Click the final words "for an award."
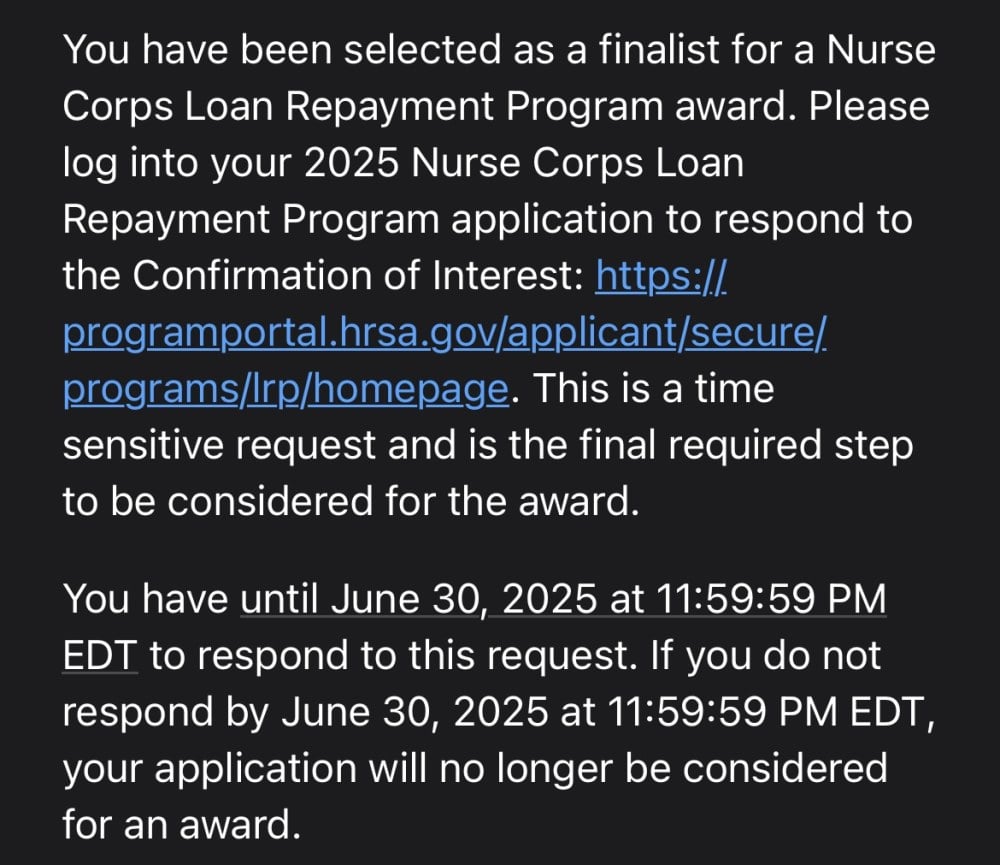 [x=182, y=824]
